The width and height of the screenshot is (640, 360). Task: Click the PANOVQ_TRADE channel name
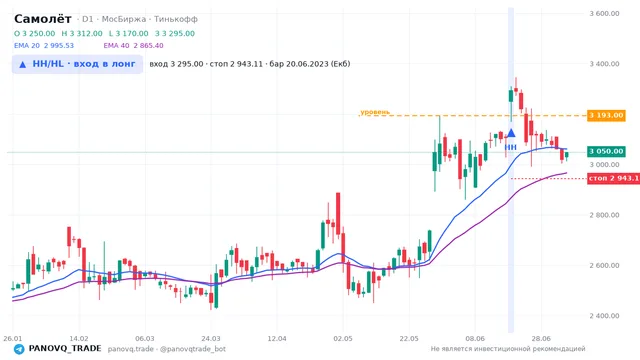65,349
